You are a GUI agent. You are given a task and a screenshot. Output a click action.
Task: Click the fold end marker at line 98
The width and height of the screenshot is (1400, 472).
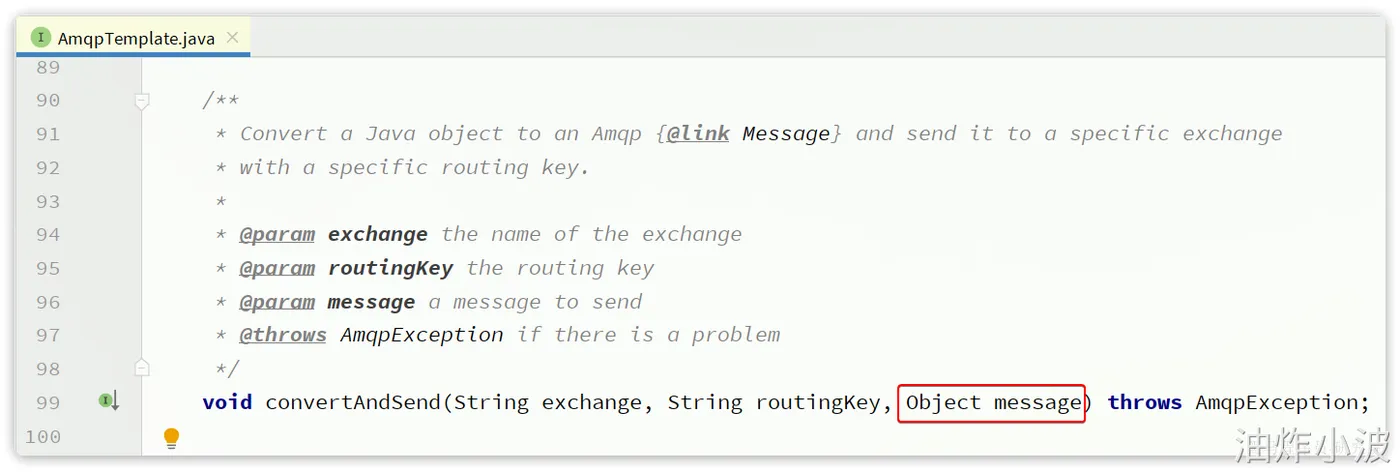[x=142, y=368]
